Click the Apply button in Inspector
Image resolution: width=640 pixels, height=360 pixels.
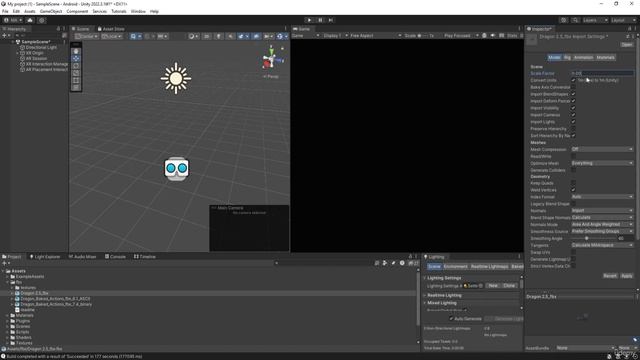coord(627,276)
